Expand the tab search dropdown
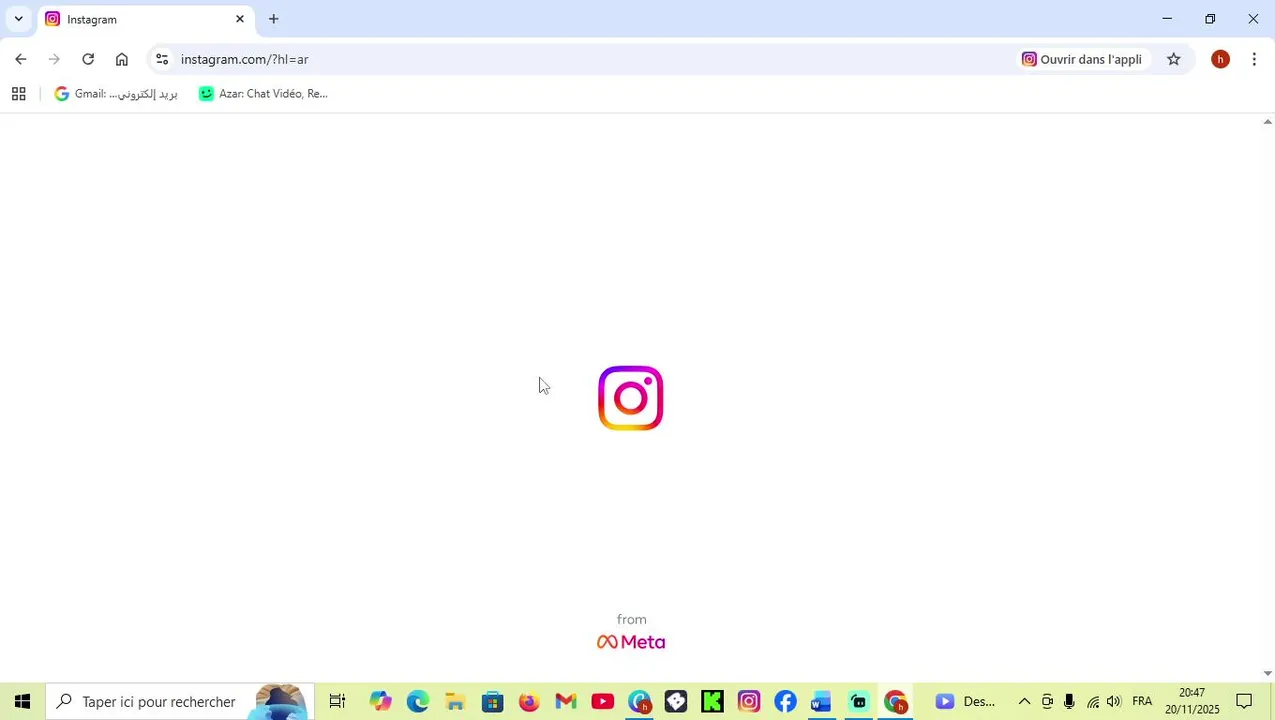The width and height of the screenshot is (1275, 720). (18, 19)
